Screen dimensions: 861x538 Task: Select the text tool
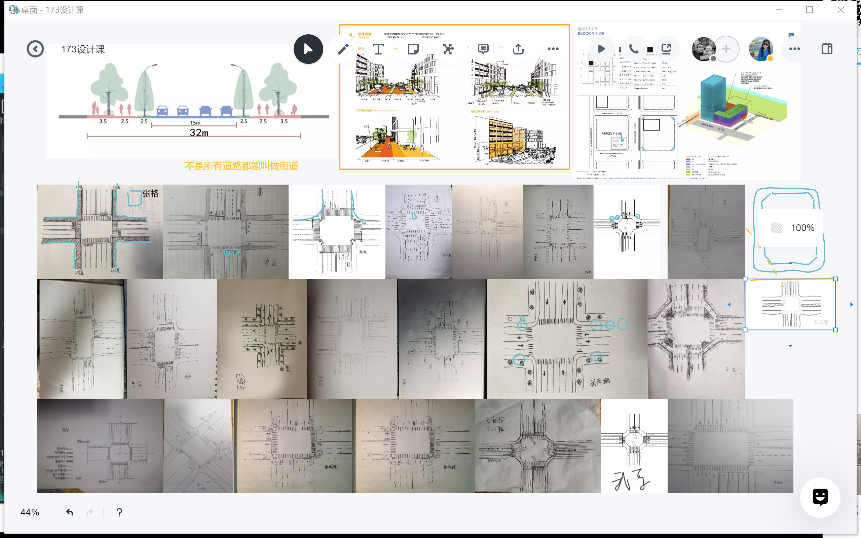[379, 48]
